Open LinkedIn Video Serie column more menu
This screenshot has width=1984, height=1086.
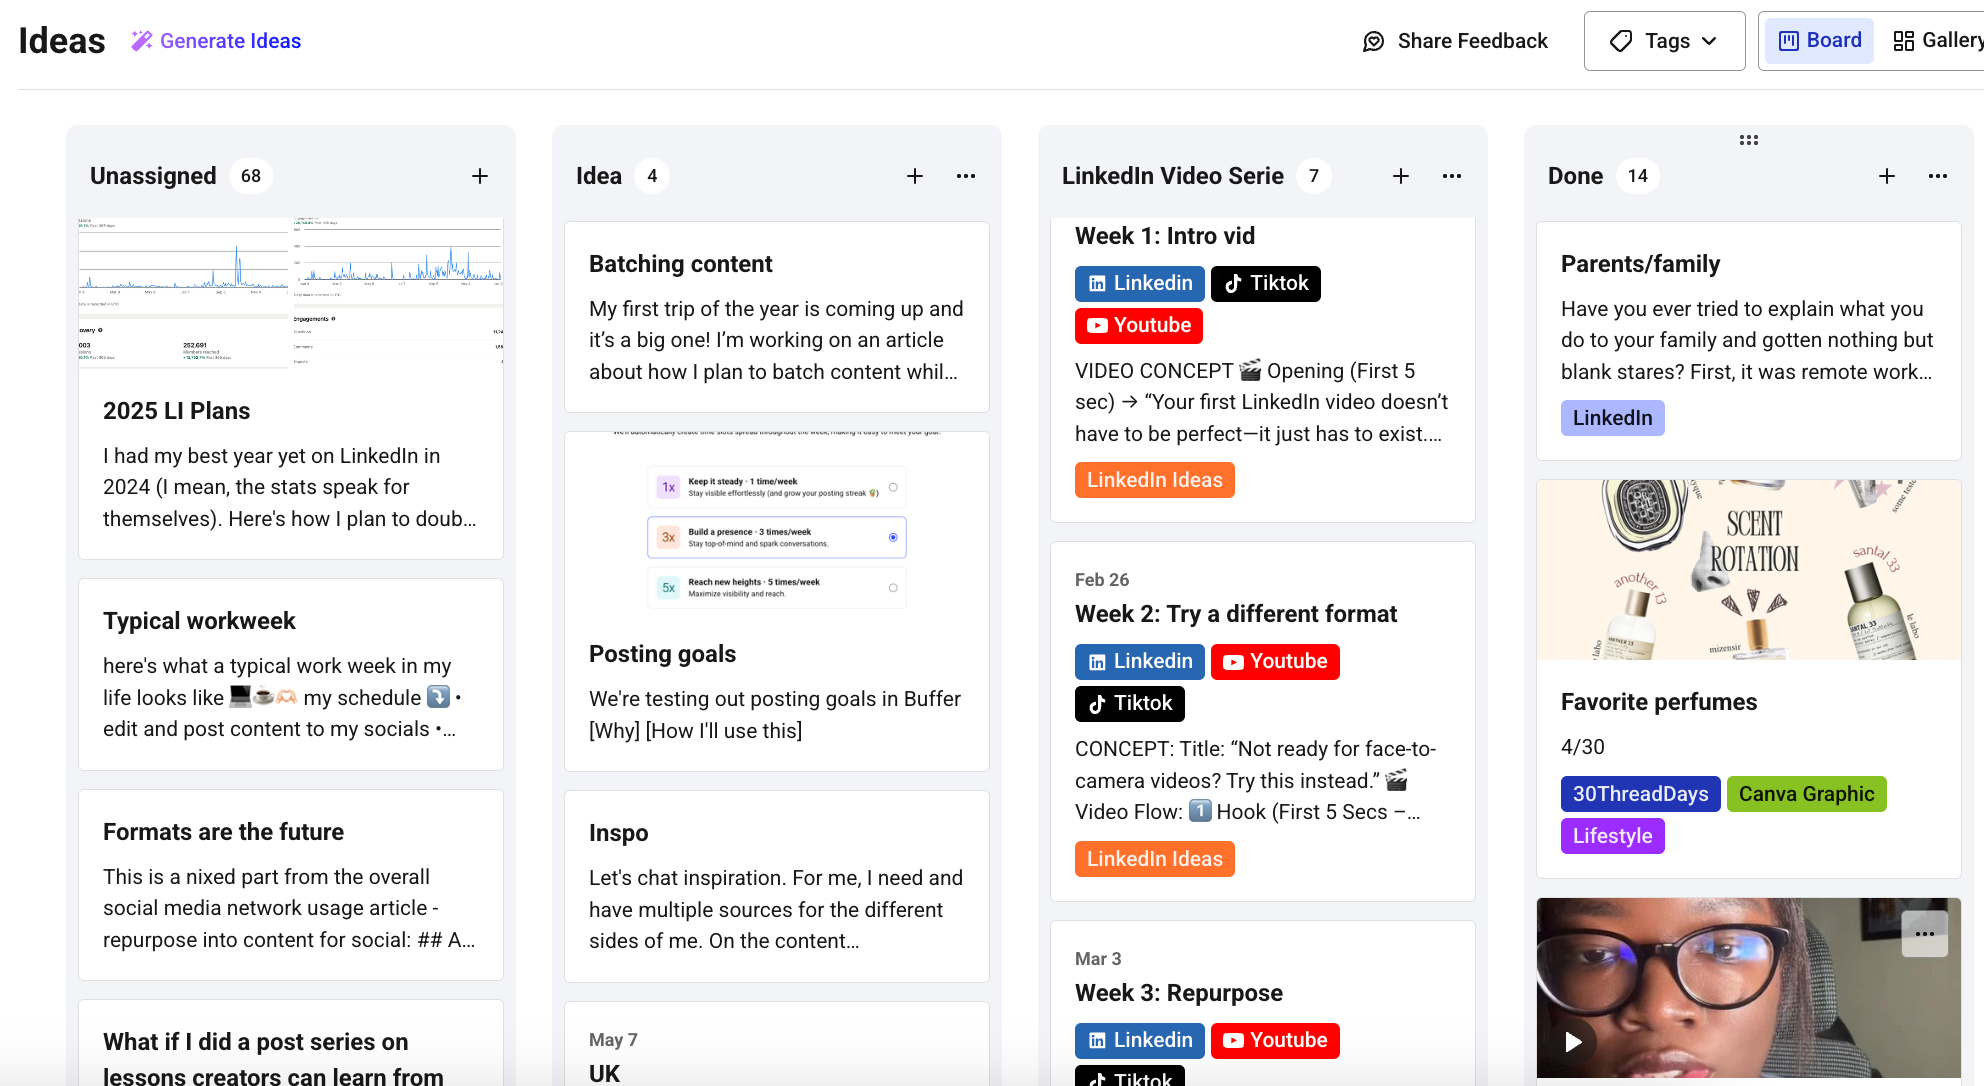1452,176
